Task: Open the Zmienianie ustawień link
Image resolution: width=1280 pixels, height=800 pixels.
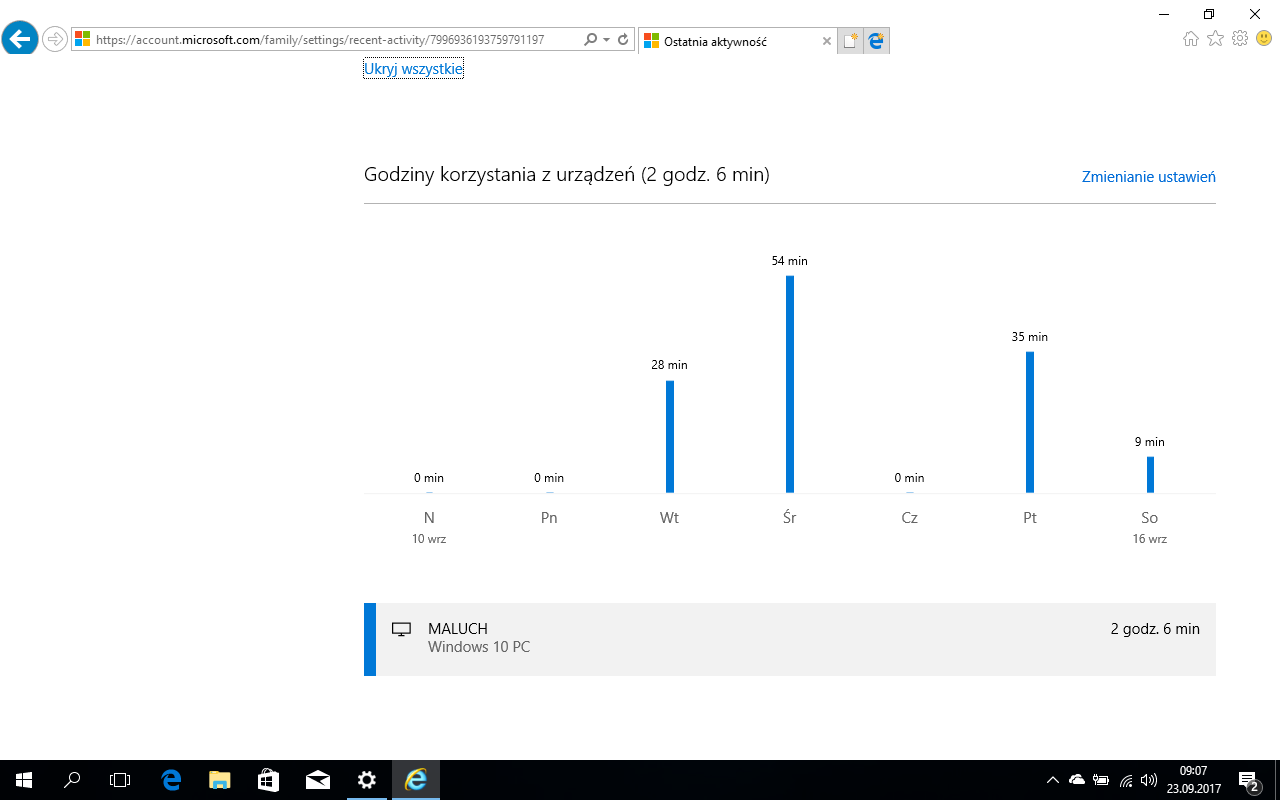Action: pyautogui.click(x=1148, y=177)
